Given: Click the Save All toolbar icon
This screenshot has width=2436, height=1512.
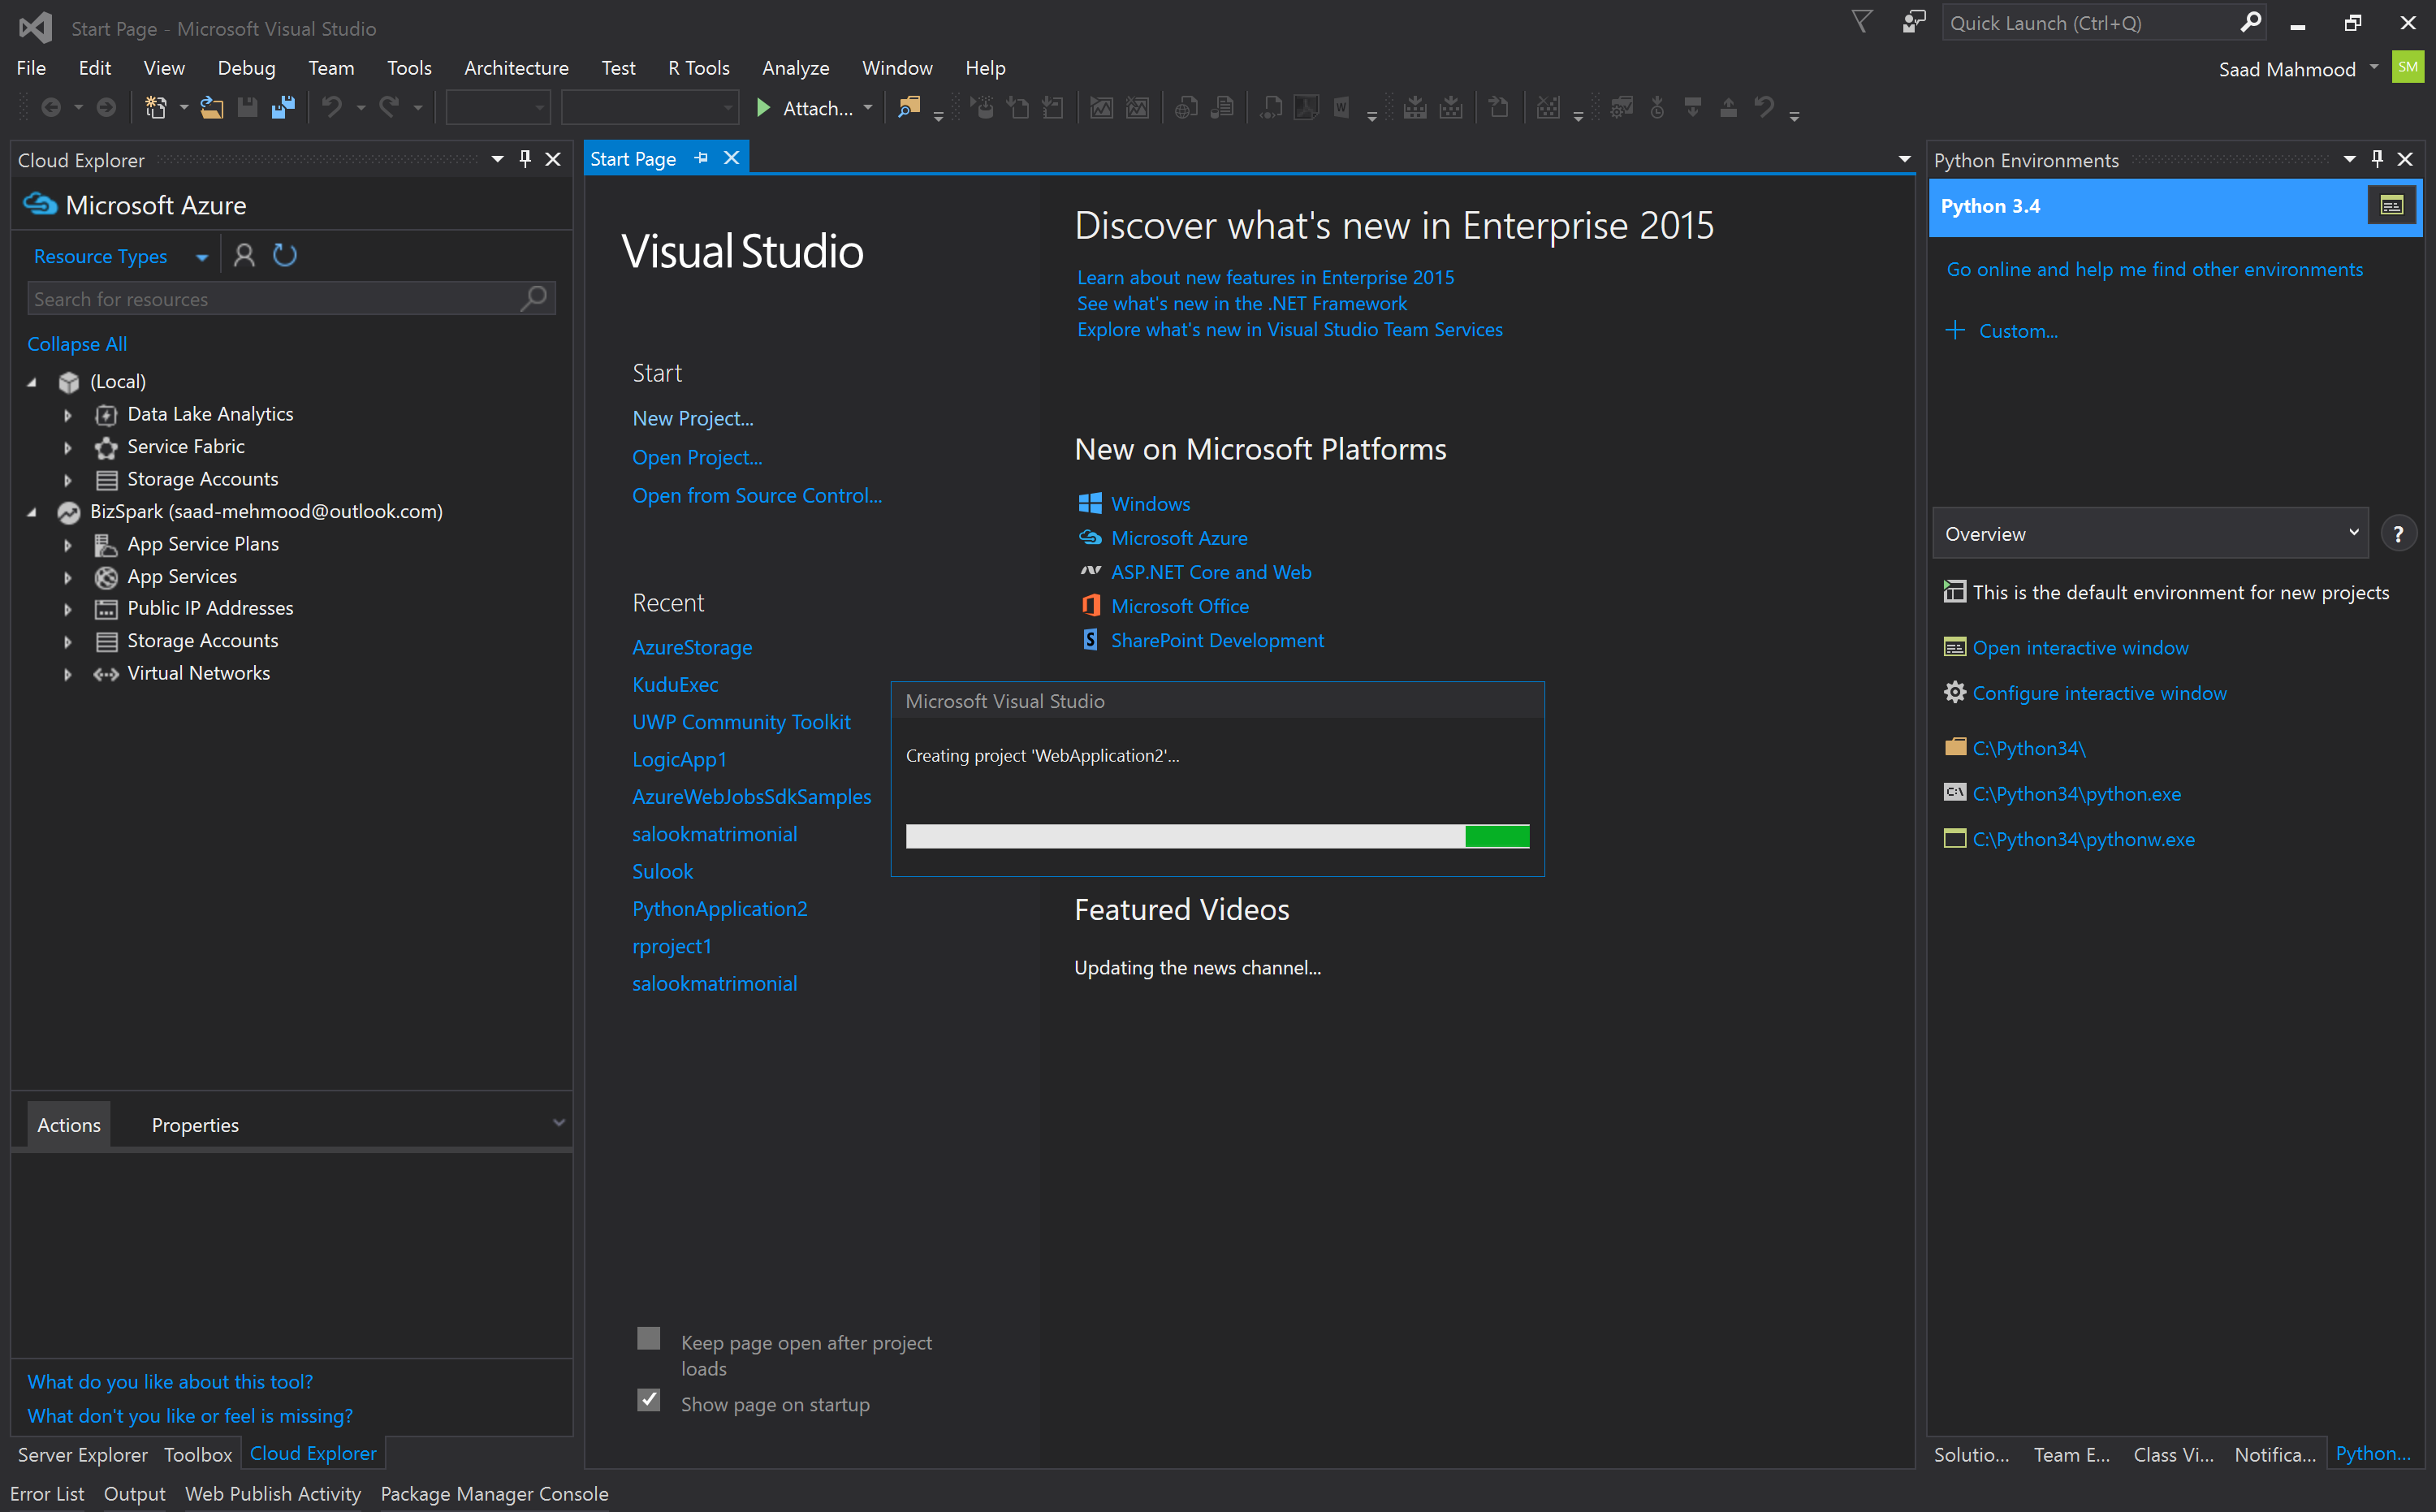Looking at the screenshot, I should click(x=284, y=108).
